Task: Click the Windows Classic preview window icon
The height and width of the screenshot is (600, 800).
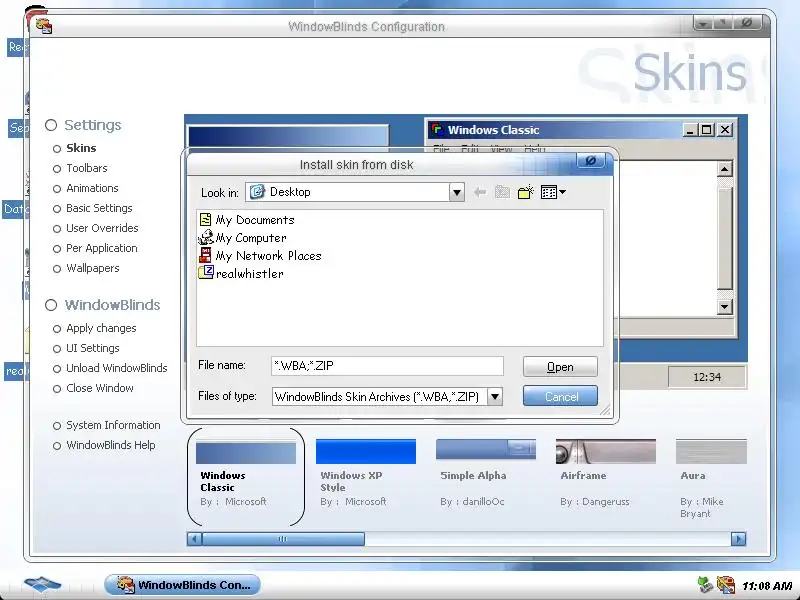Action: 437,130
